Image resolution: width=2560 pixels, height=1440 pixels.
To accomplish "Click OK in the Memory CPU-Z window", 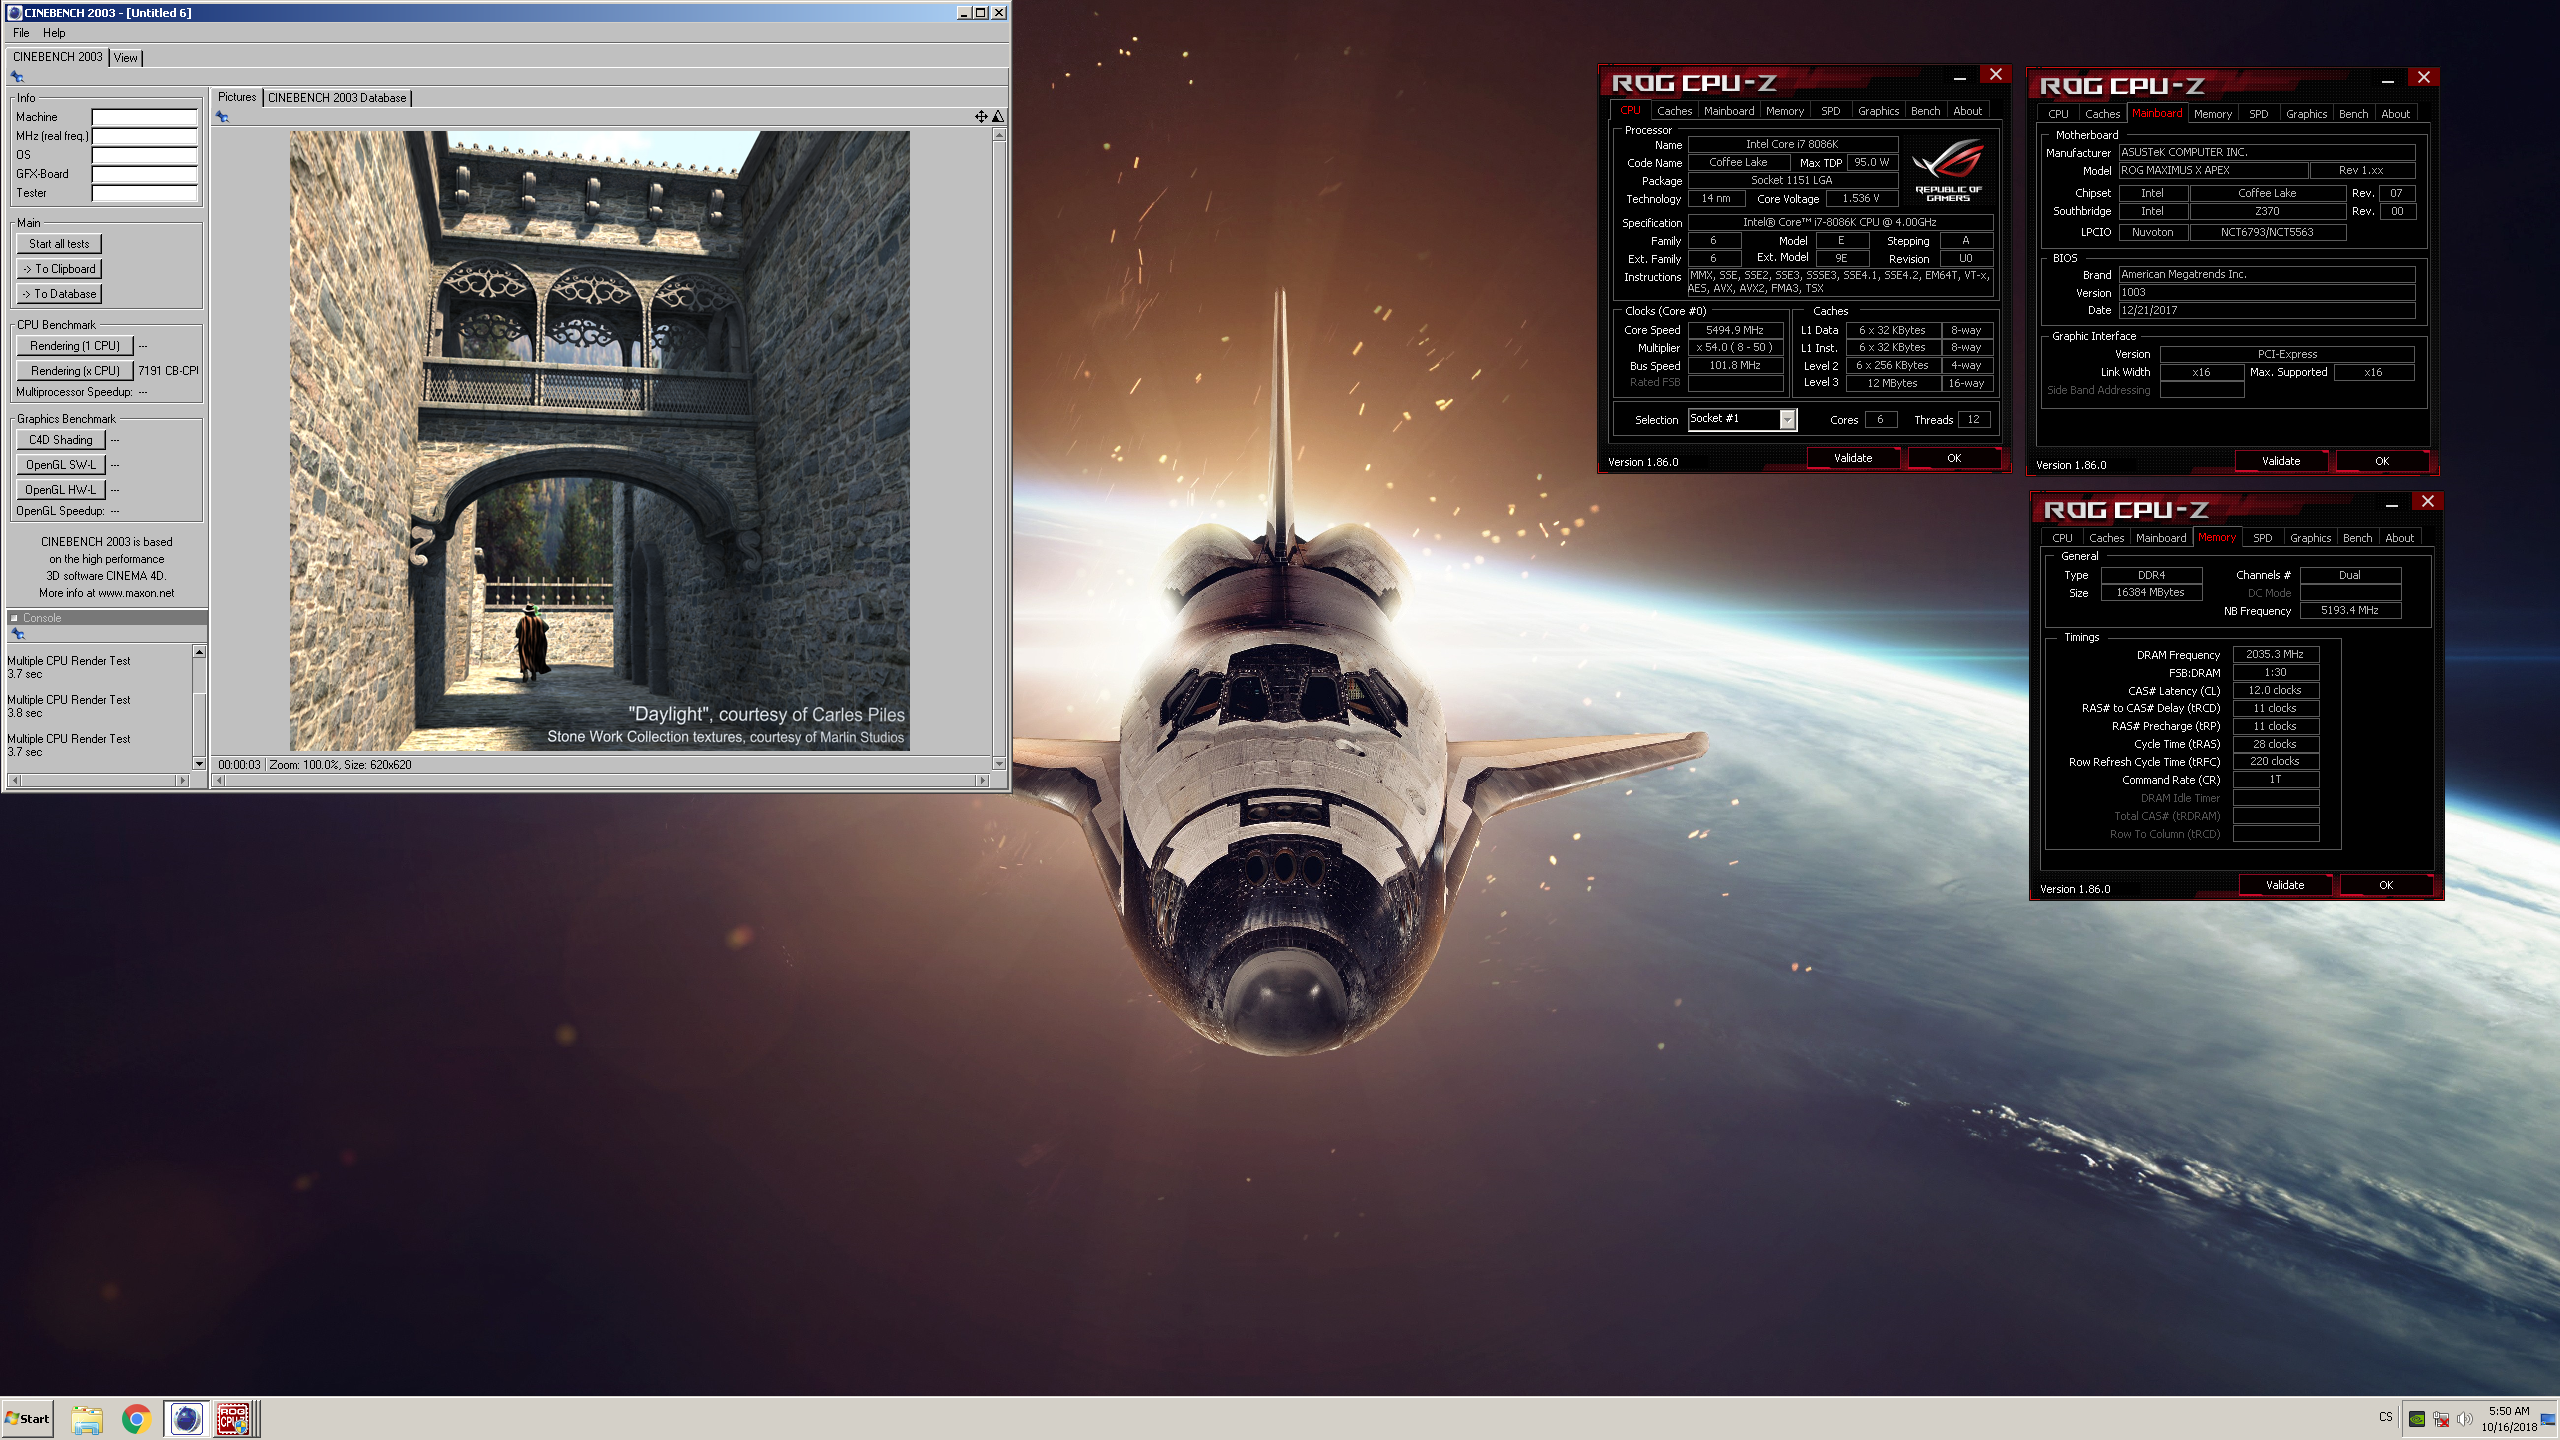I will (x=2386, y=885).
